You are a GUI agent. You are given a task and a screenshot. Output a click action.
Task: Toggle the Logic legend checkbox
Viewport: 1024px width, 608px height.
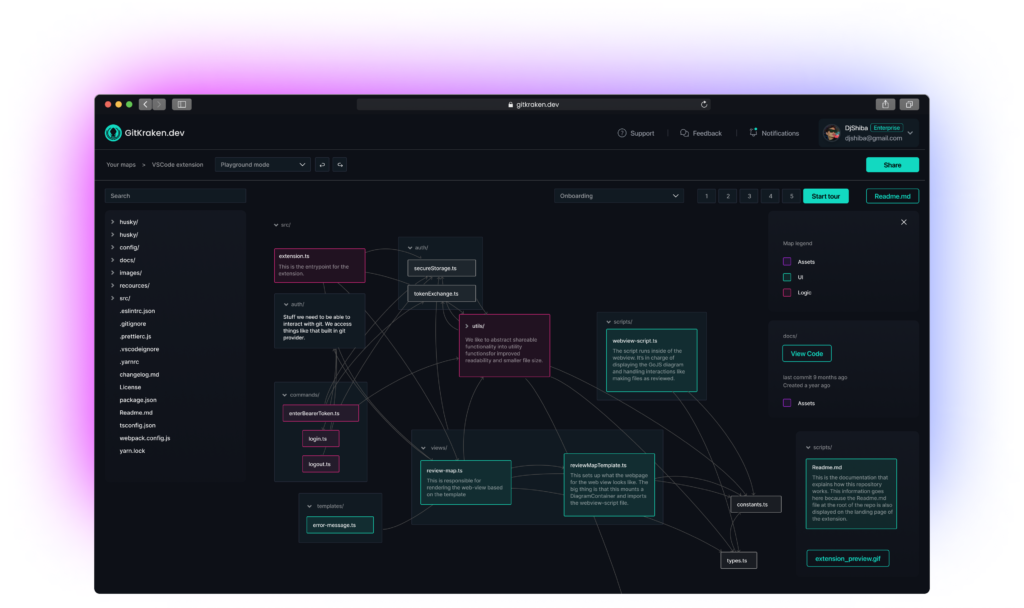(x=787, y=293)
